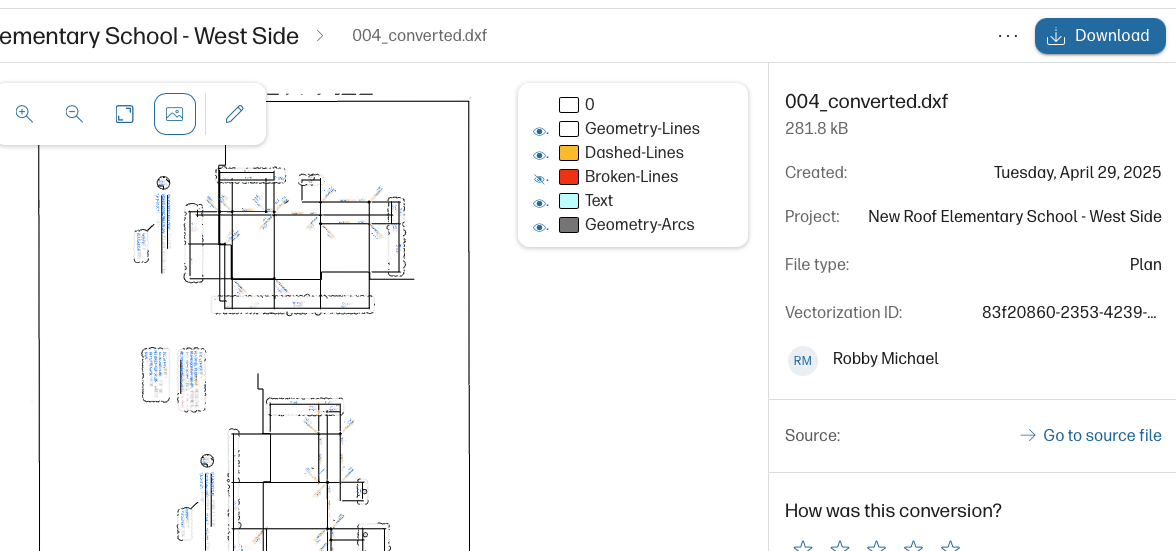Follow the Go to source file link
Image resolution: width=1176 pixels, height=551 pixels.
[1091, 435]
